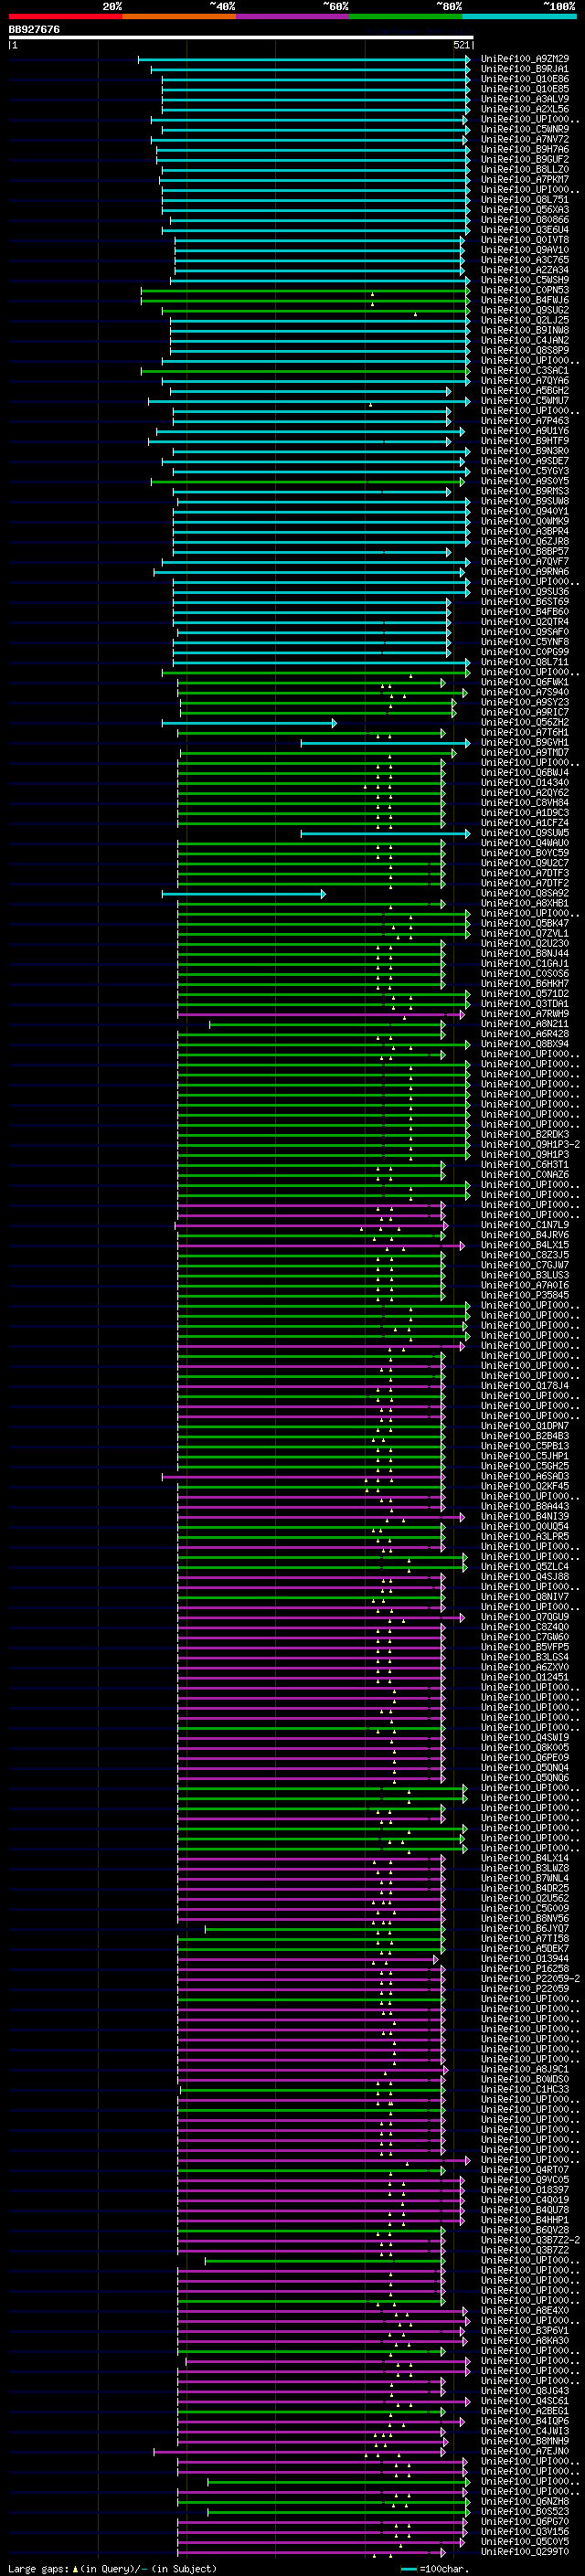Viewport: 585px width, 2576px height.
Task: Select the UniRef100_Q10EB5 hit label
Action: pyautogui.click(x=525, y=89)
